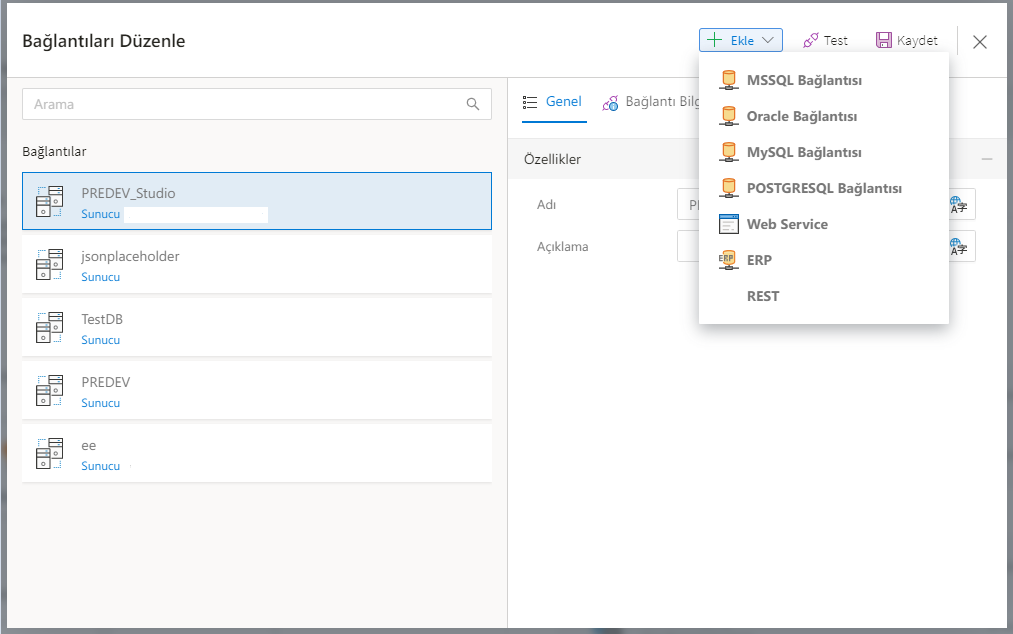Collapse the Özellikler section
Screen dimensions: 1013x634
(x=987, y=159)
